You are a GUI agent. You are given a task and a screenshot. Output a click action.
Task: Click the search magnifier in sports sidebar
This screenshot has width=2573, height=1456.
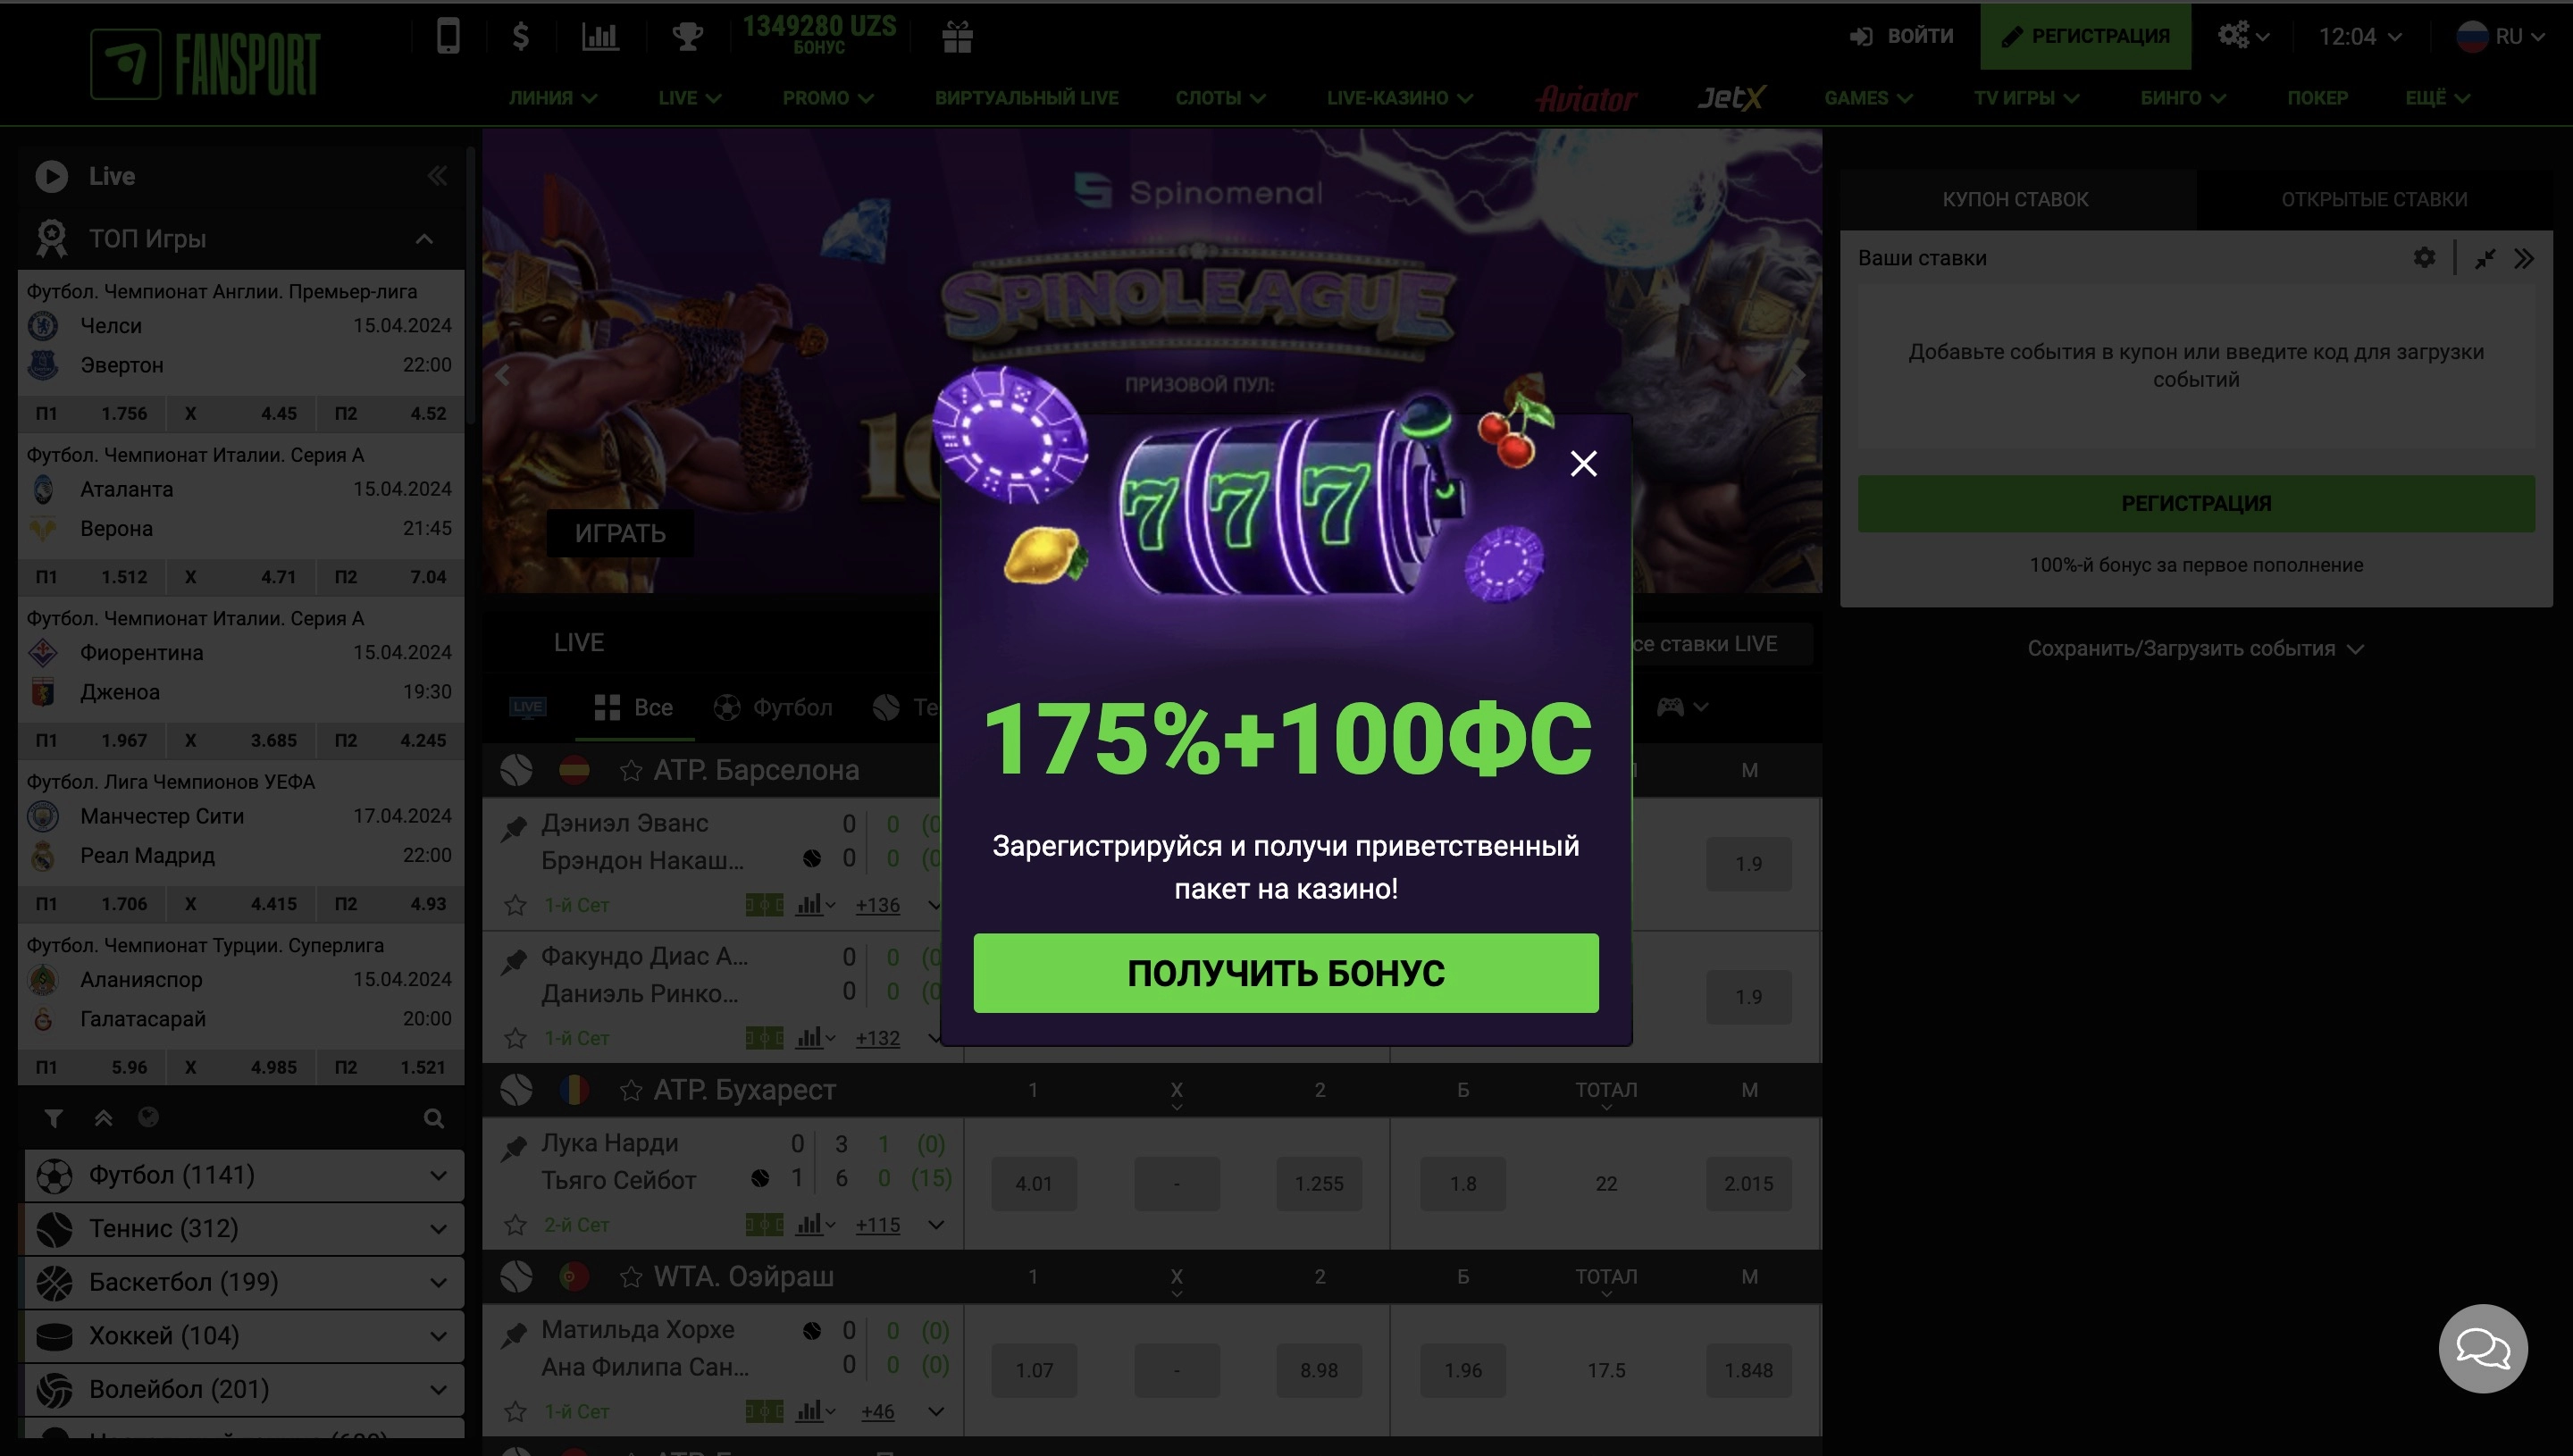tap(433, 1118)
